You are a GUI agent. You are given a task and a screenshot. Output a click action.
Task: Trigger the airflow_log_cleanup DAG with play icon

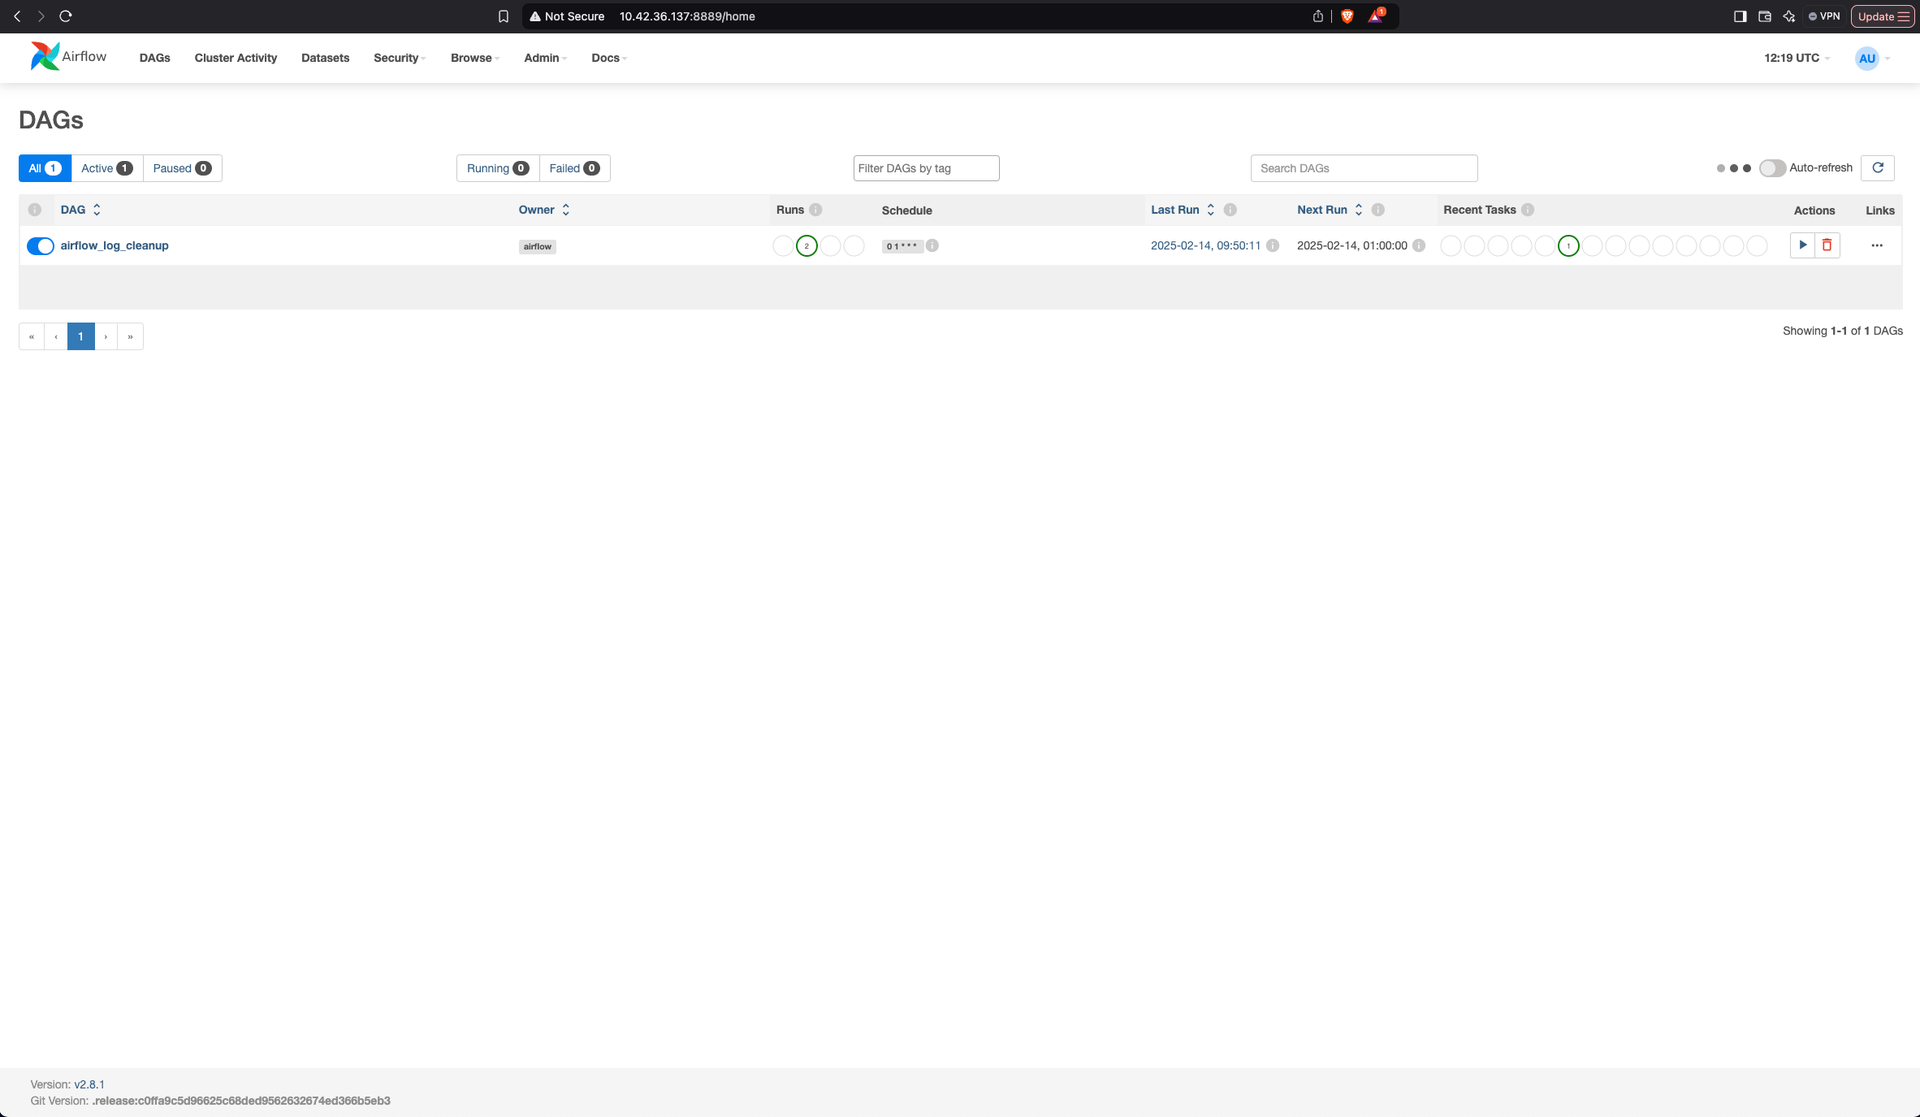(1802, 245)
